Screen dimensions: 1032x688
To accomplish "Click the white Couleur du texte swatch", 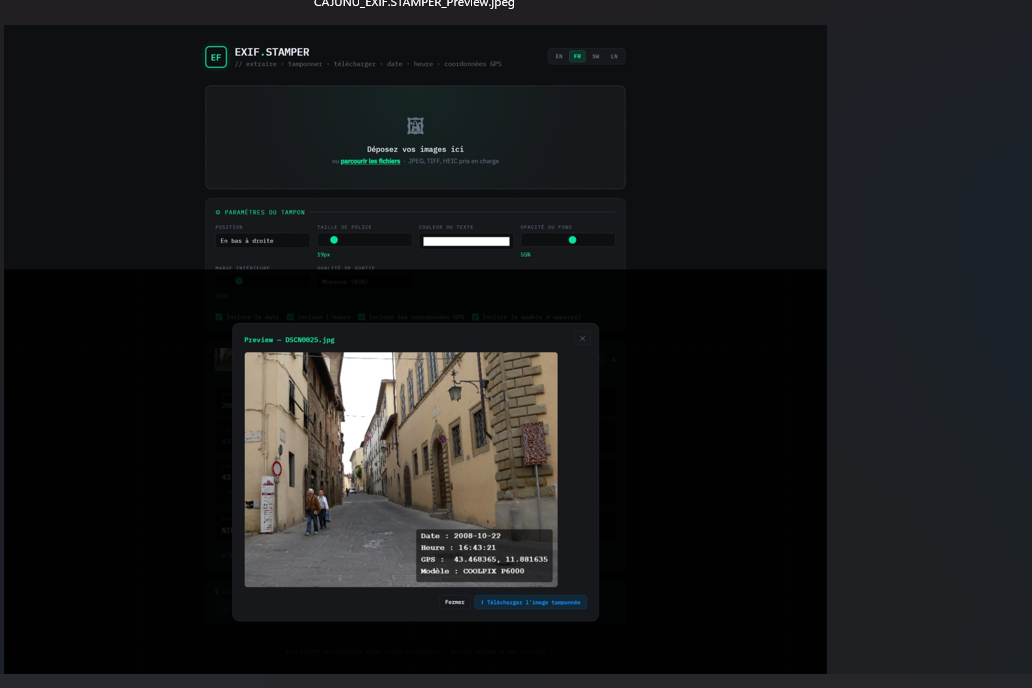I will (466, 241).
